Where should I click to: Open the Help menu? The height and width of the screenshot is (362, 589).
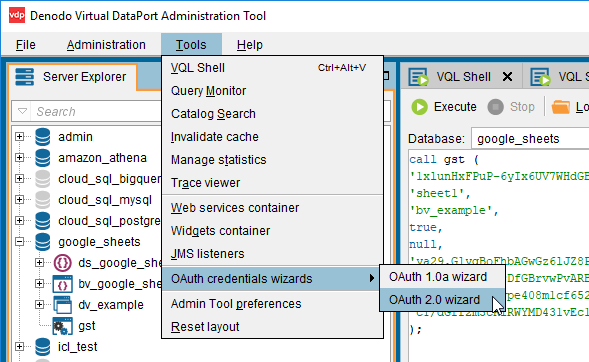pyautogui.click(x=250, y=45)
